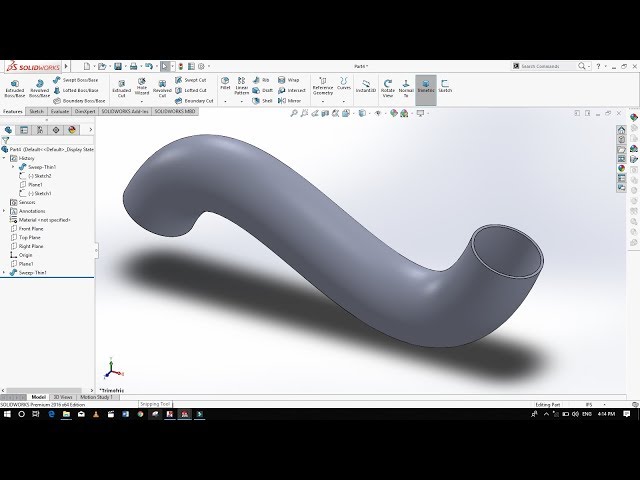Image resolution: width=640 pixels, height=480 pixels.
Task: Collapse the History tree node
Action: coord(4,158)
